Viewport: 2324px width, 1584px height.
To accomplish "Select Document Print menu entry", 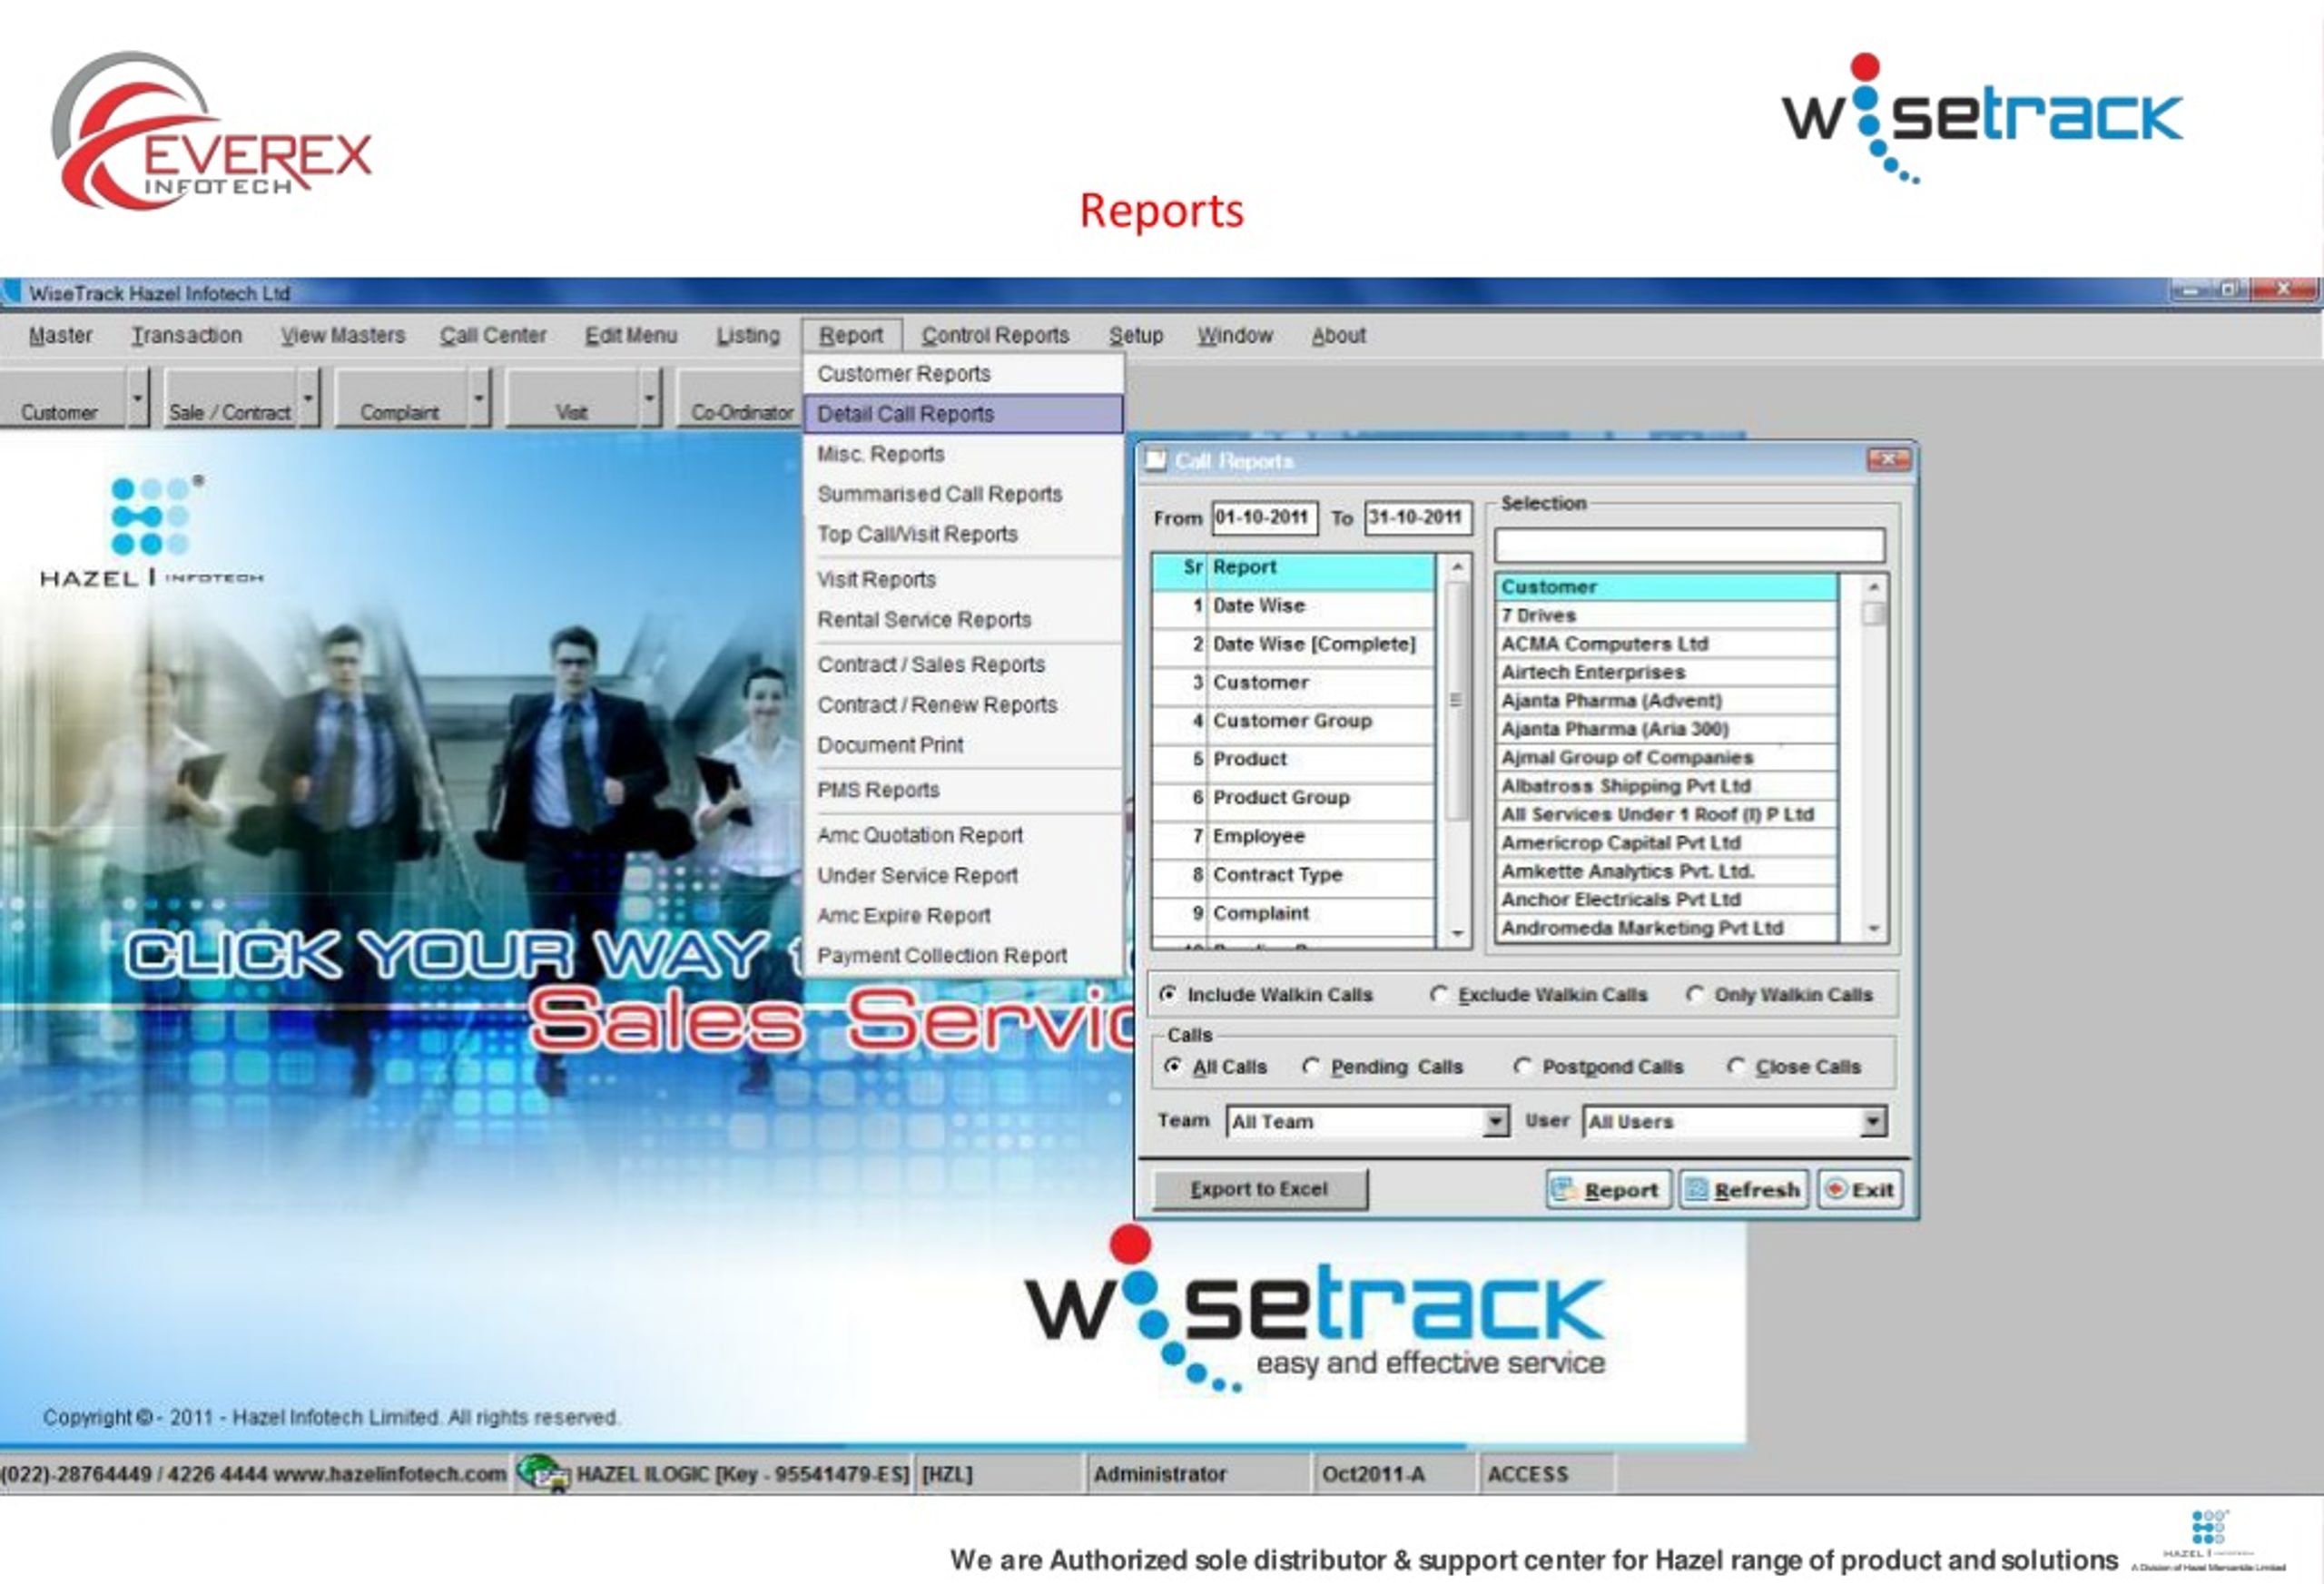I will (x=963, y=745).
